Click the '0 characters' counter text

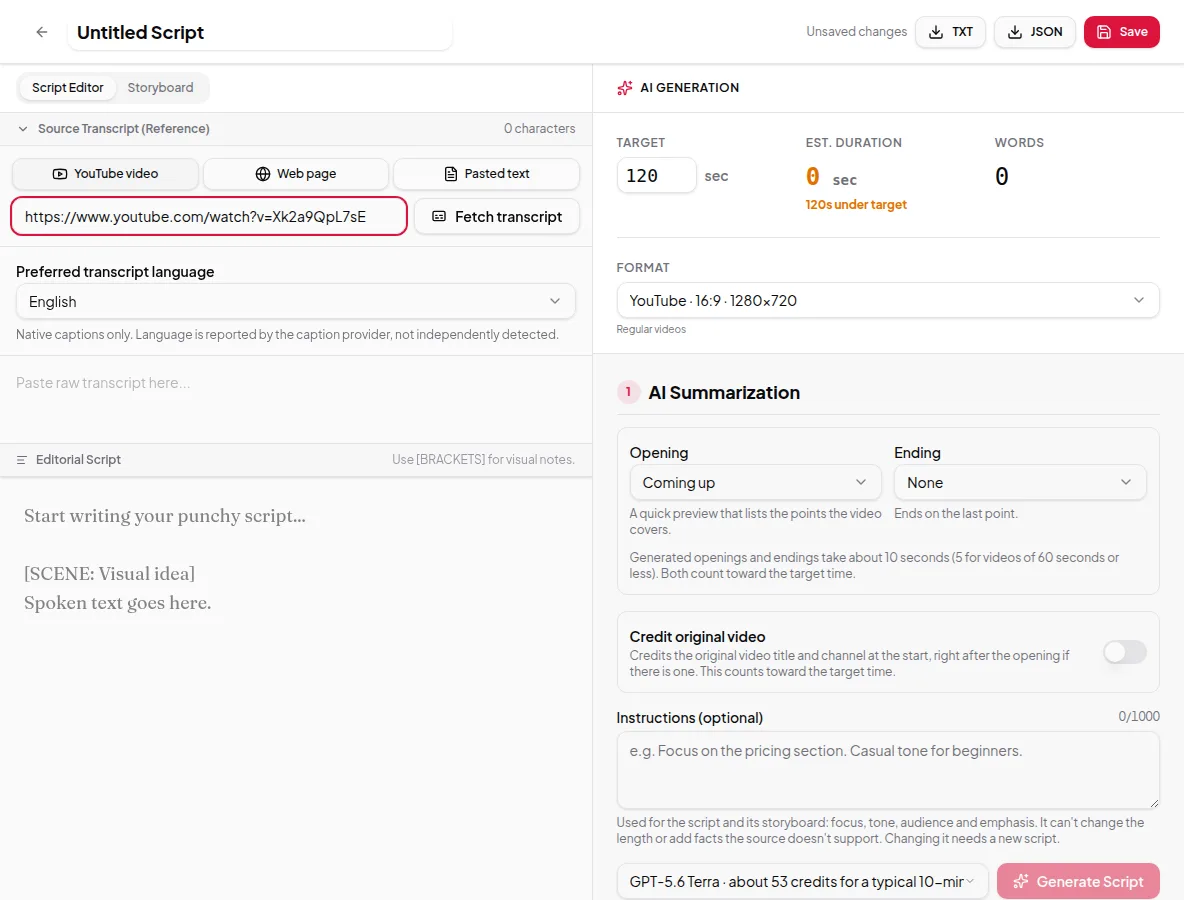click(x=539, y=129)
